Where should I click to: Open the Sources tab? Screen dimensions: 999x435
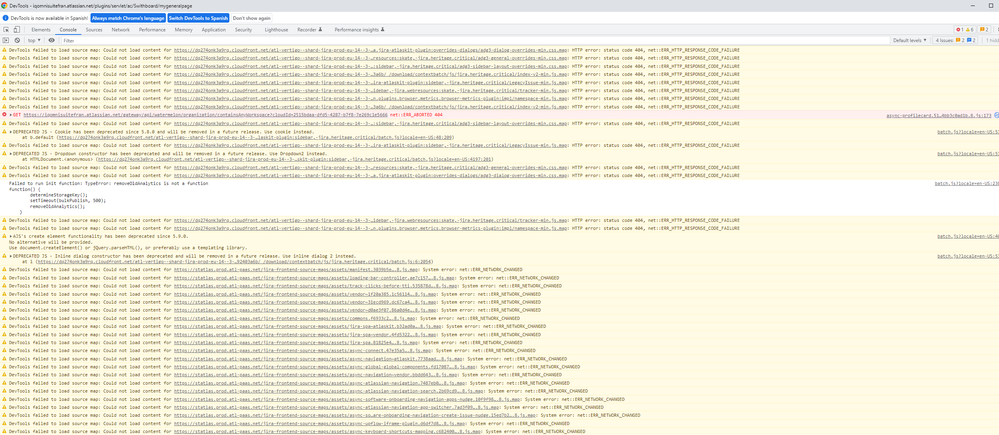[94, 30]
